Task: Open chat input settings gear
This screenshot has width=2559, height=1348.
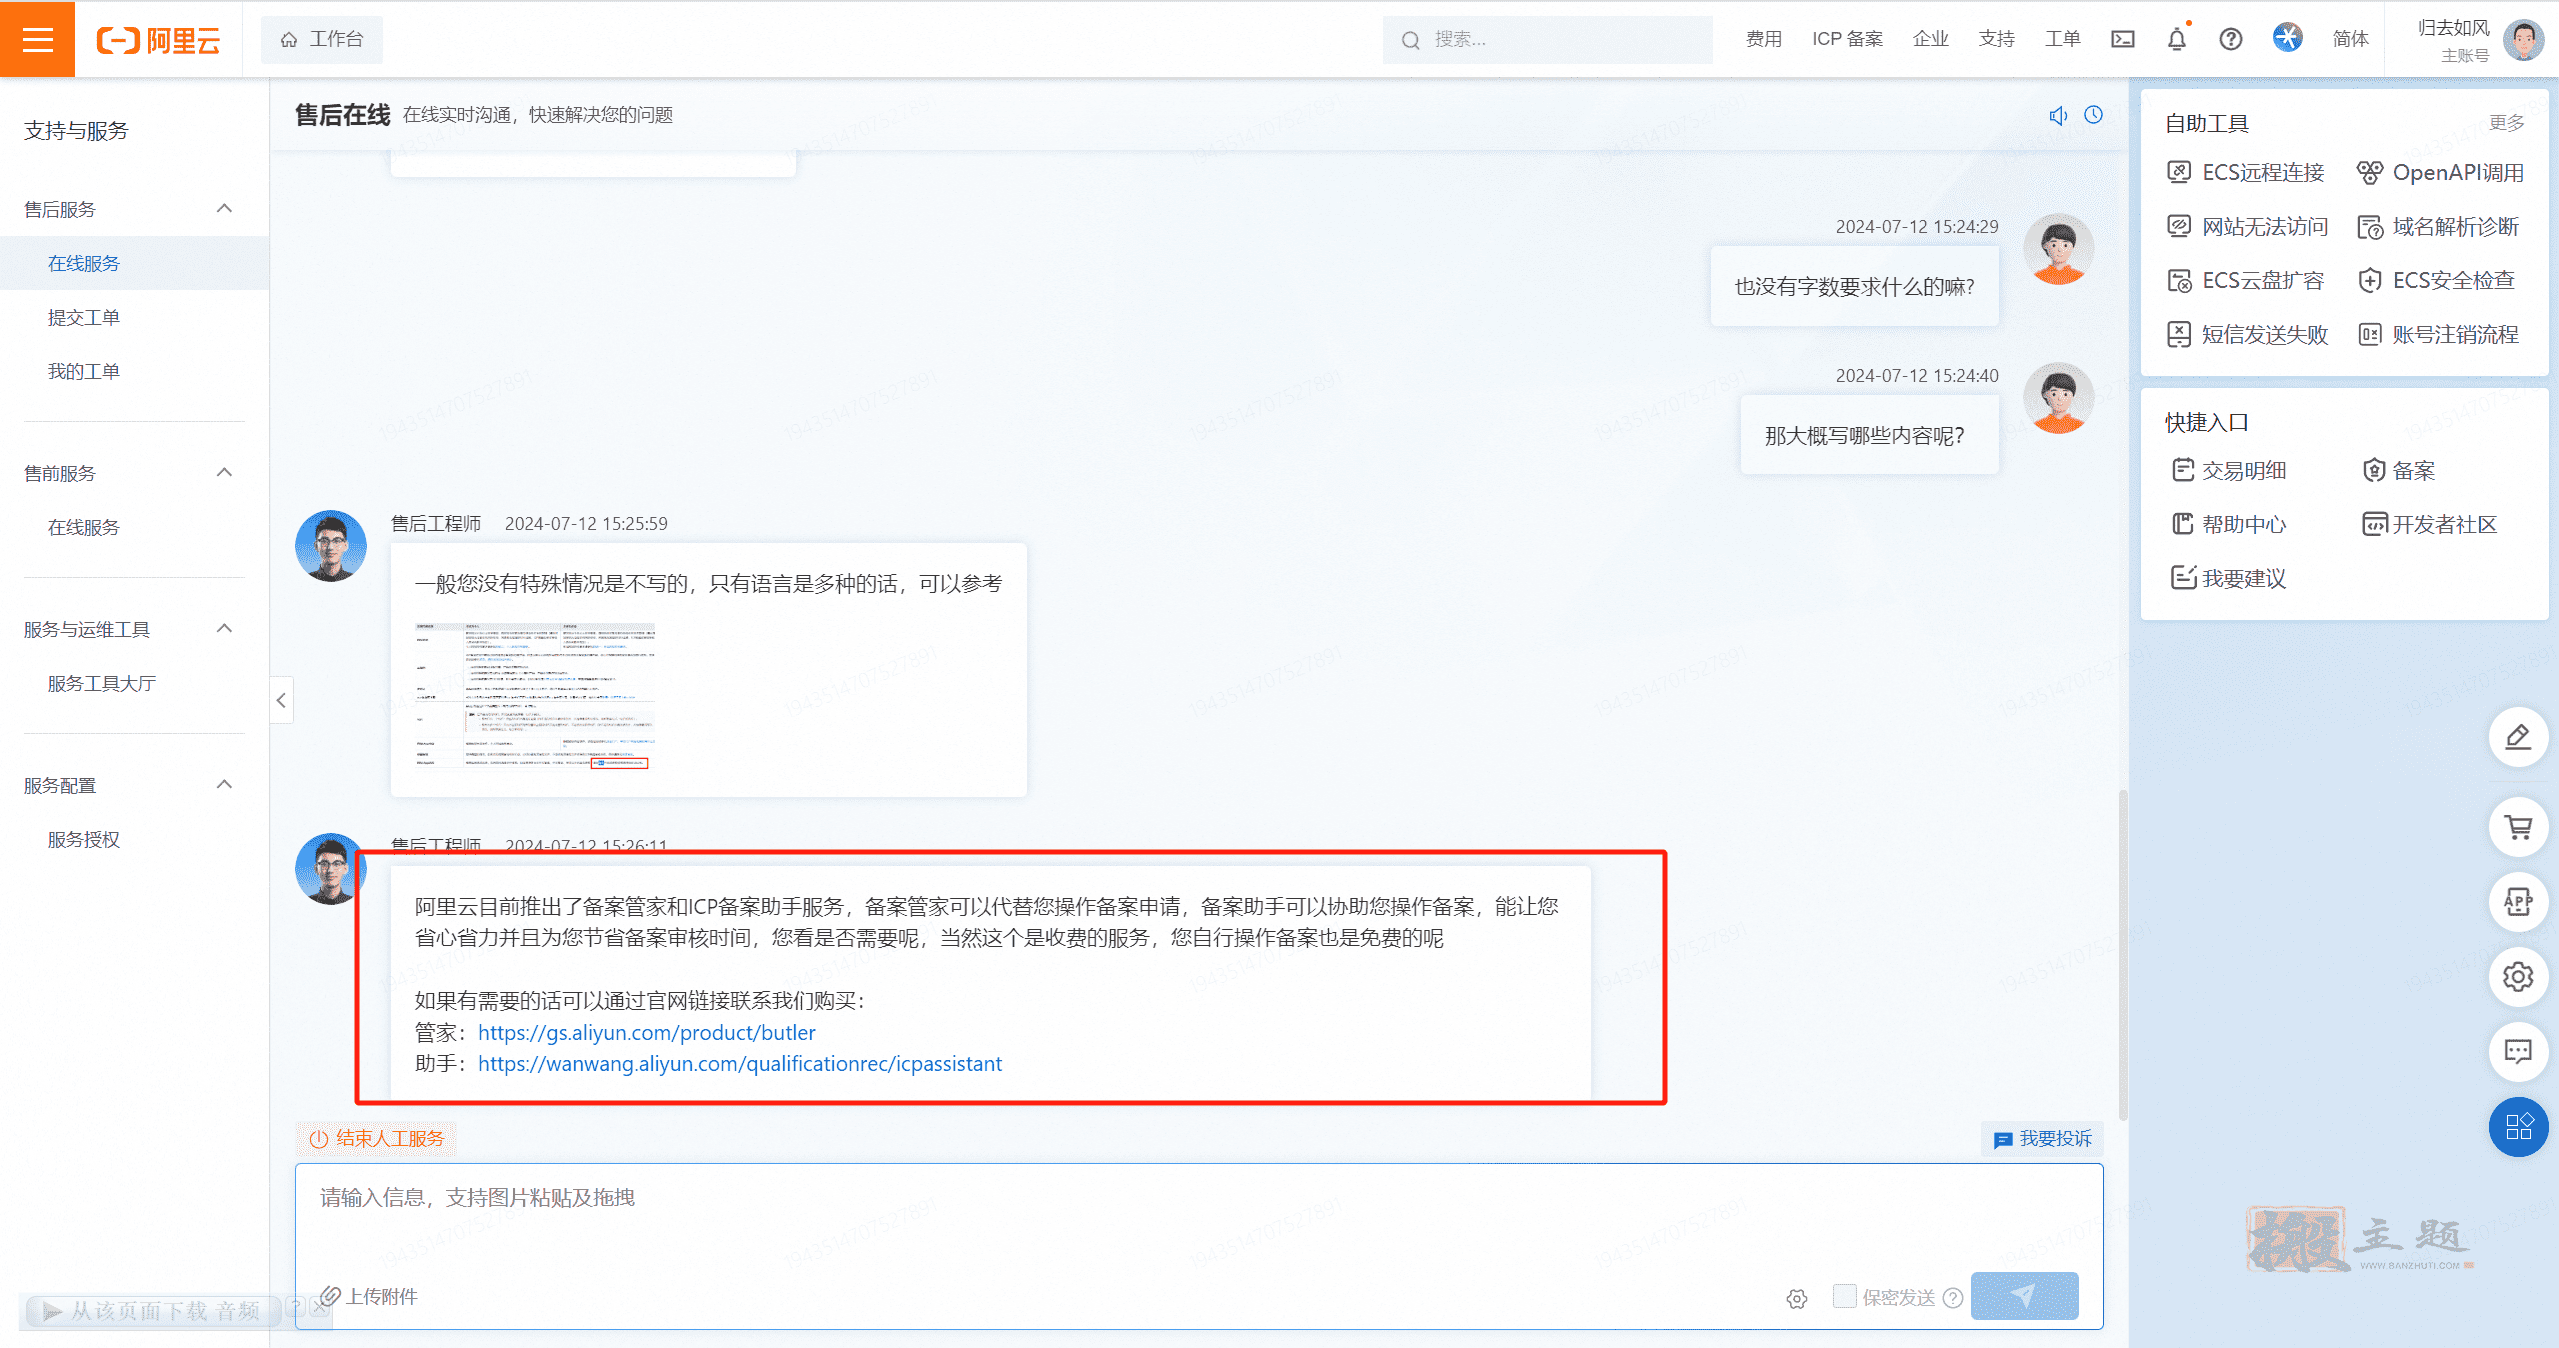Action: coord(1796,1298)
